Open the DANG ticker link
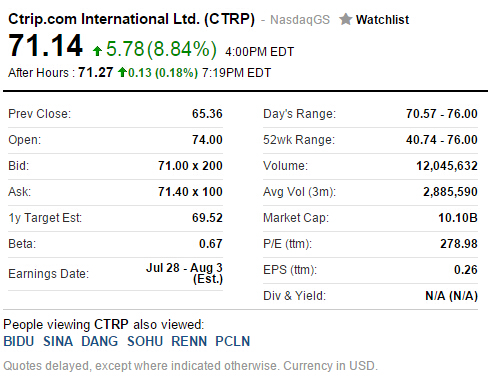Image resolution: width=488 pixels, height=382 pixels. coord(100,341)
